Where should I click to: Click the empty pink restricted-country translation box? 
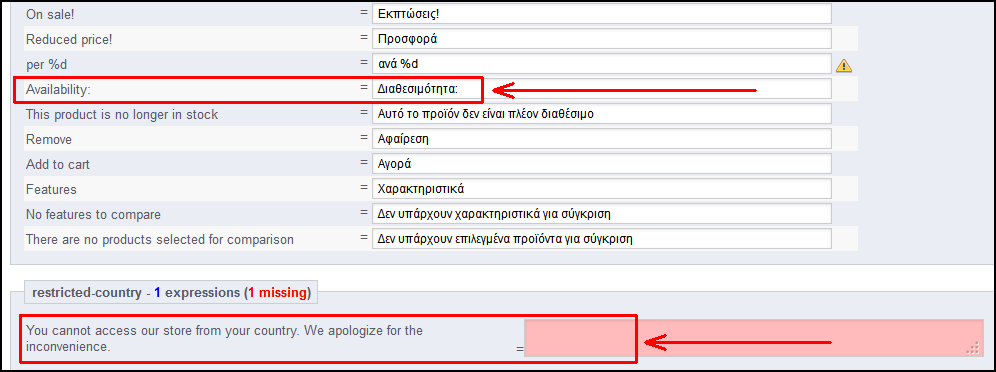[x=753, y=338]
